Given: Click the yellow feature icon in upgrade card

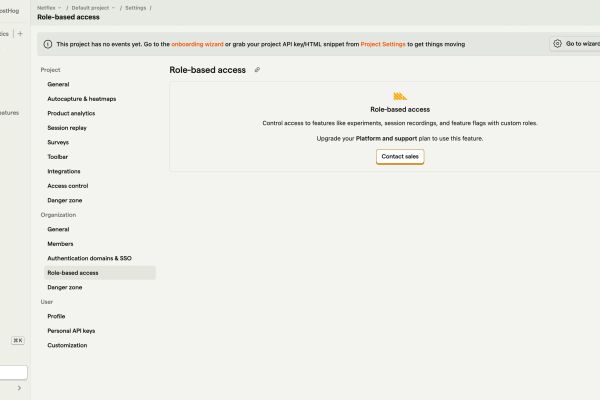Looking at the screenshot, I should point(400,96).
